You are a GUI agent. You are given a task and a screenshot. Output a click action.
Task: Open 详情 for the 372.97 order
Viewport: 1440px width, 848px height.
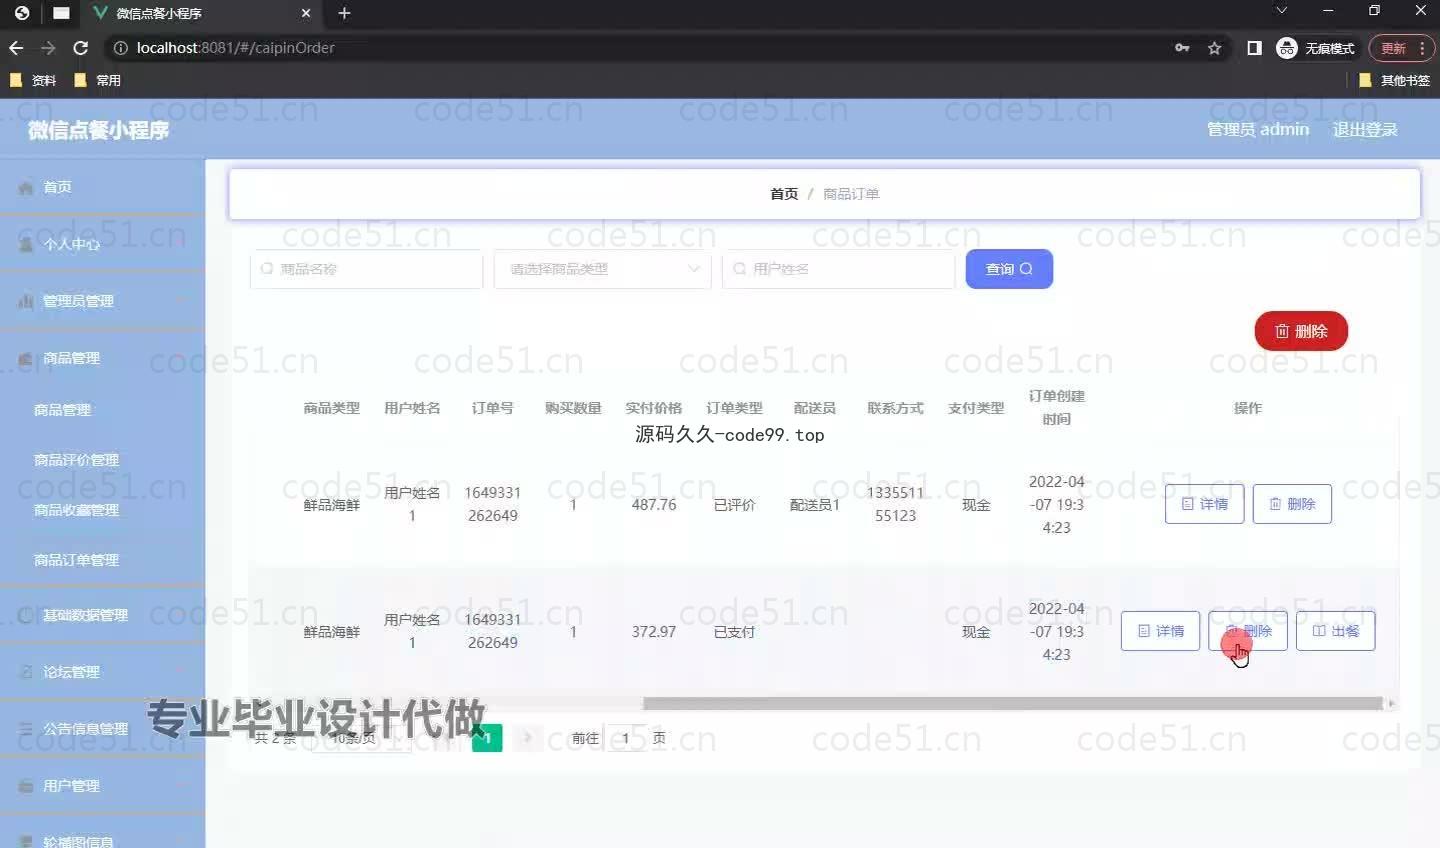click(1160, 631)
